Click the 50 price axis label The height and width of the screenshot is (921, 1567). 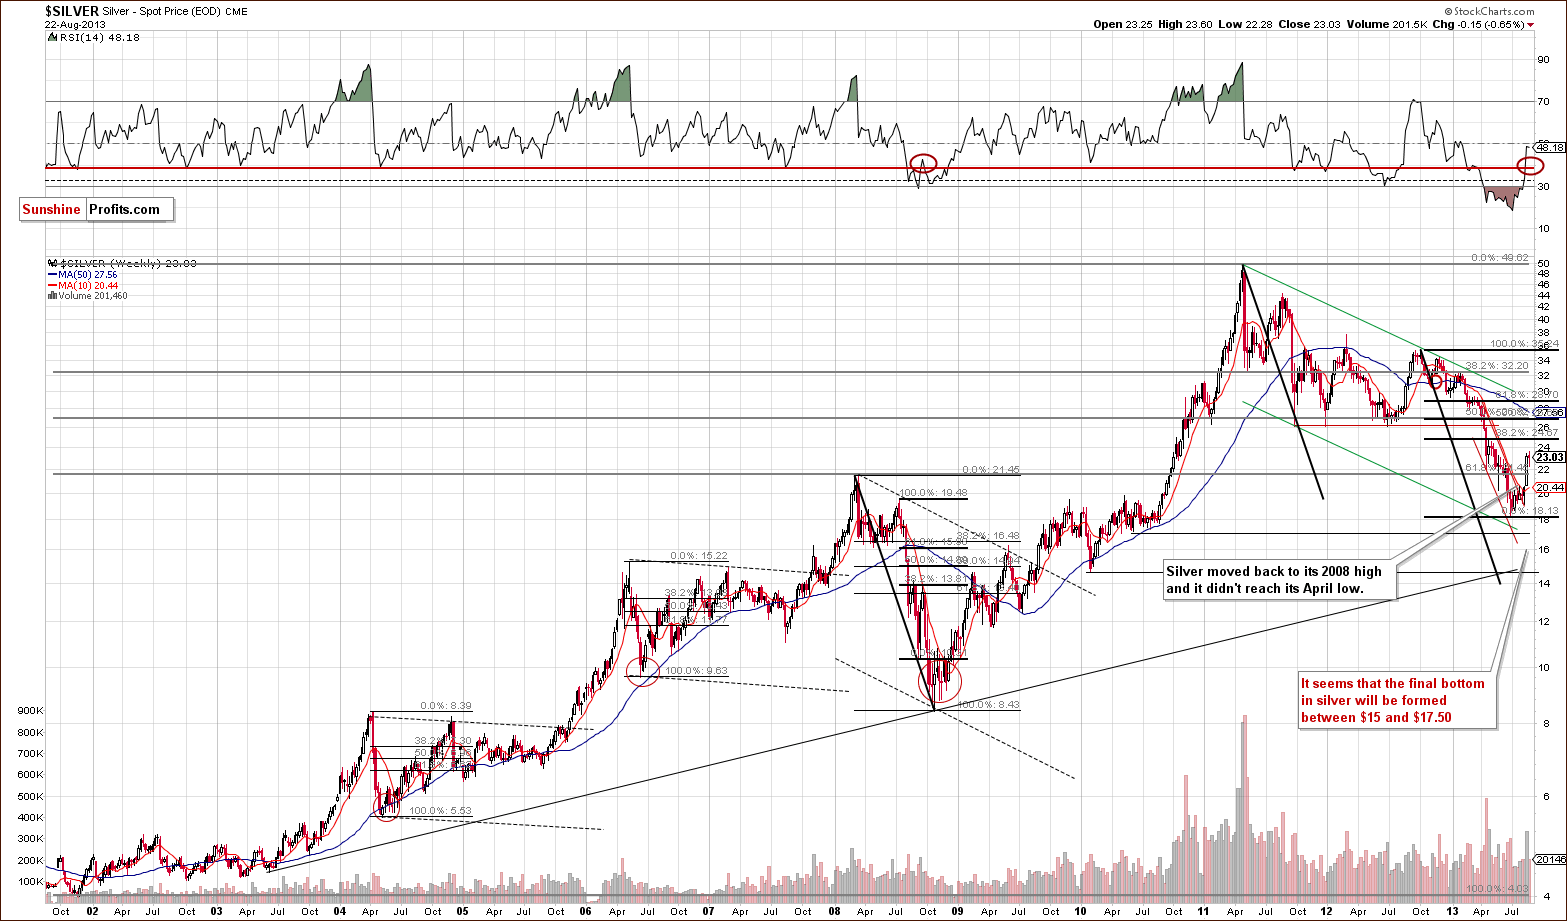click(1543, 264)
